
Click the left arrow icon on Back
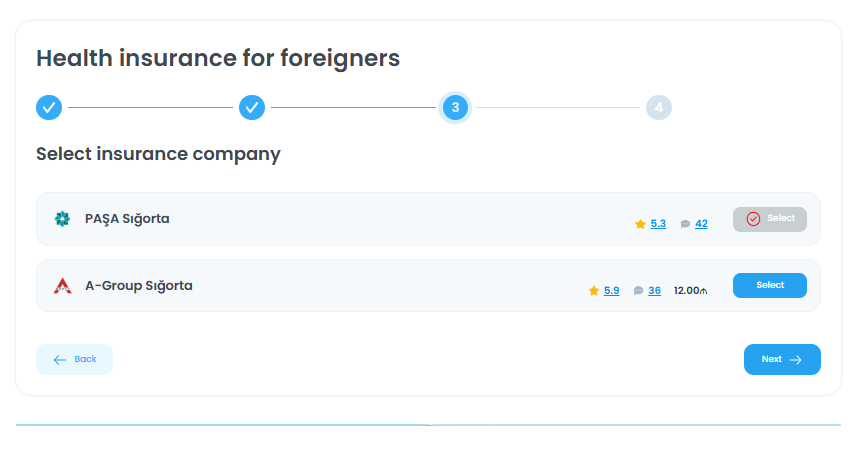(x=60, y=359)
